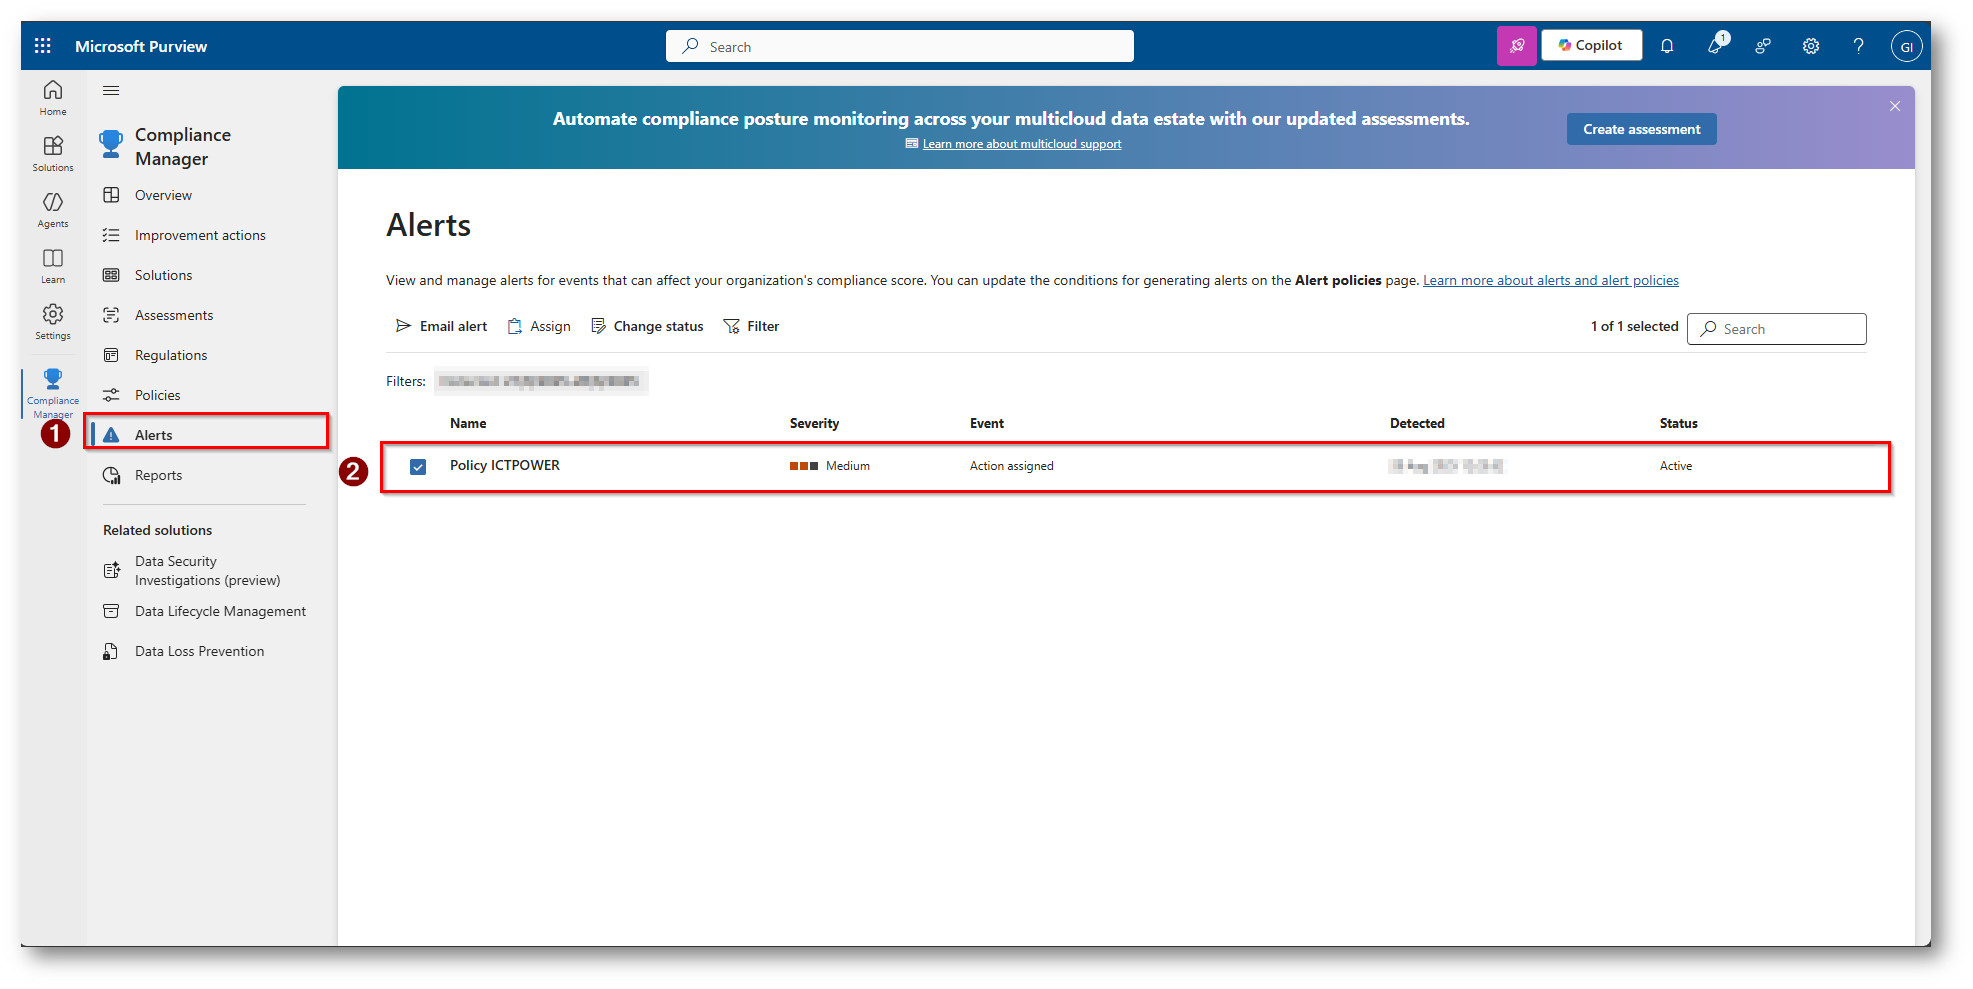Collapse the navigation pane hamburger icon

pos(111,91)
